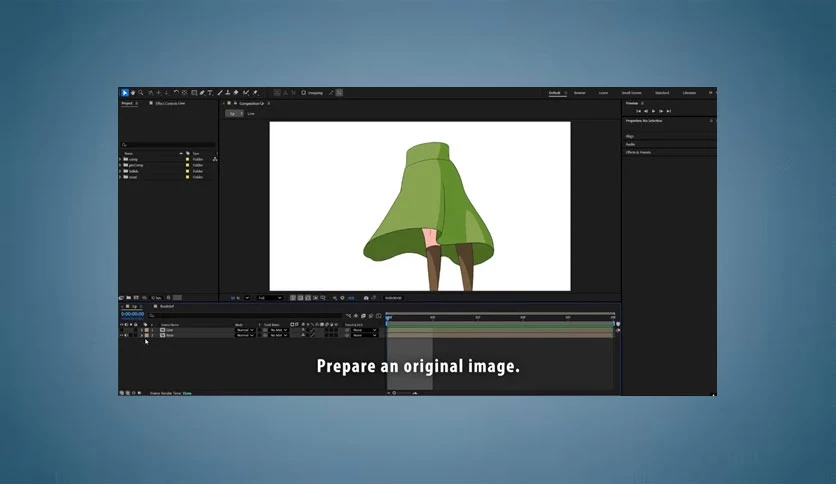Image resolution: width=836 pixels, height=484 pixels.
Task: Open Parent dropdown for Base layer
Action: pyautogui.click(x=365, y=336)
